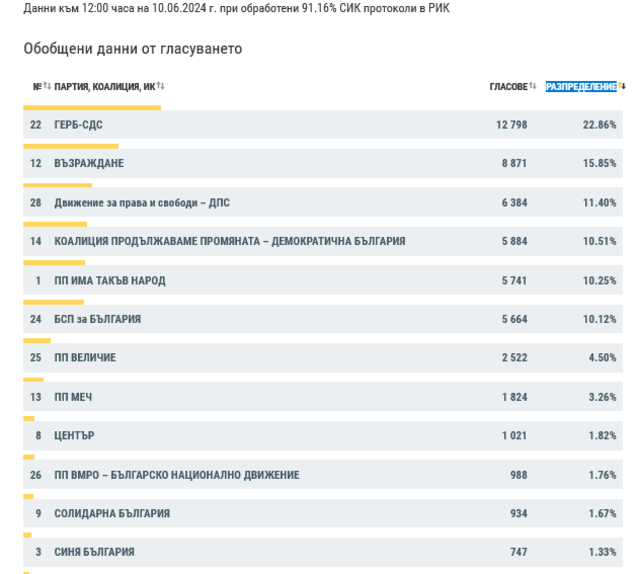
Task: Click percentage 1.67%
Action: [x=602, y=513]
